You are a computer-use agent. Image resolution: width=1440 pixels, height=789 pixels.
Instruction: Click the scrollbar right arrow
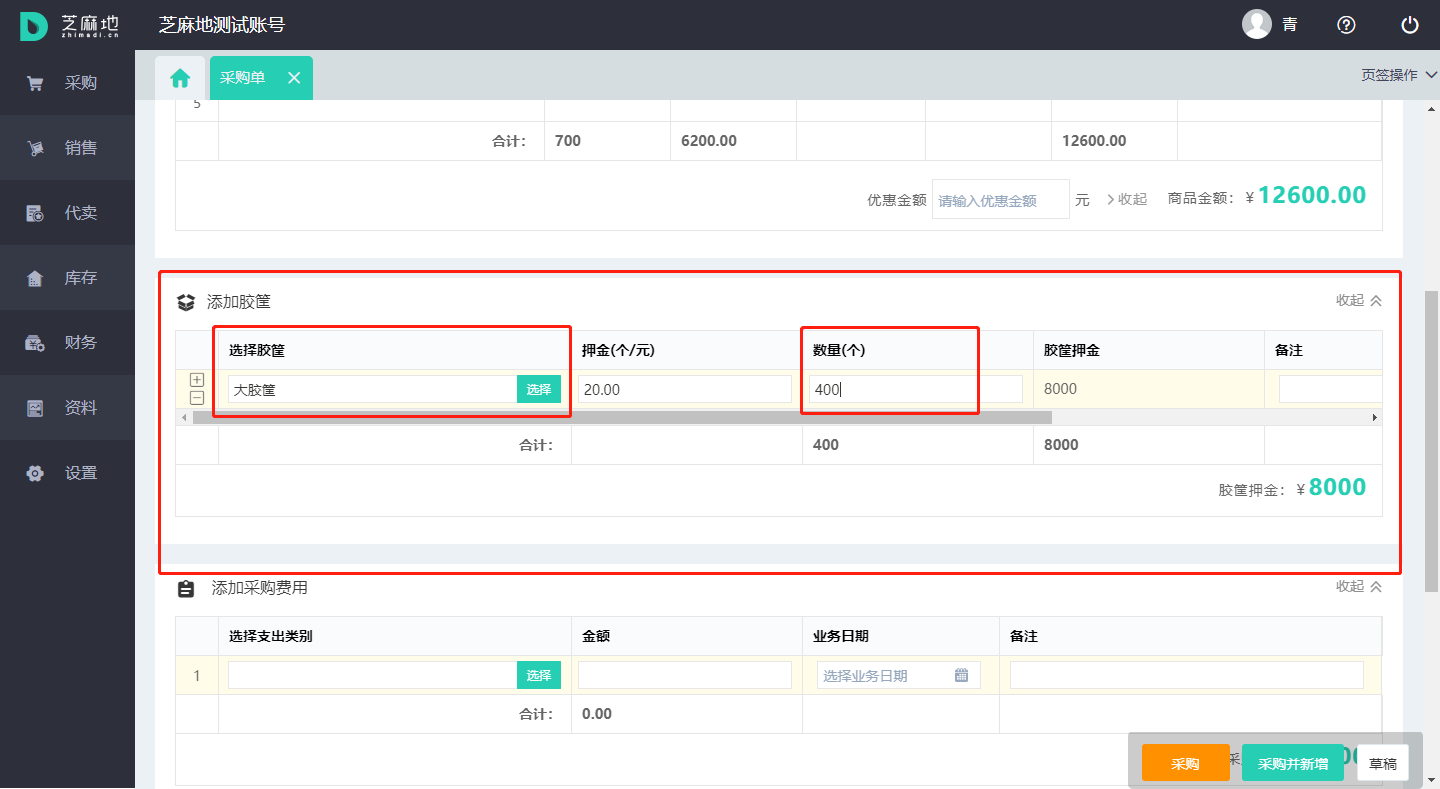tap(1374, 417)
